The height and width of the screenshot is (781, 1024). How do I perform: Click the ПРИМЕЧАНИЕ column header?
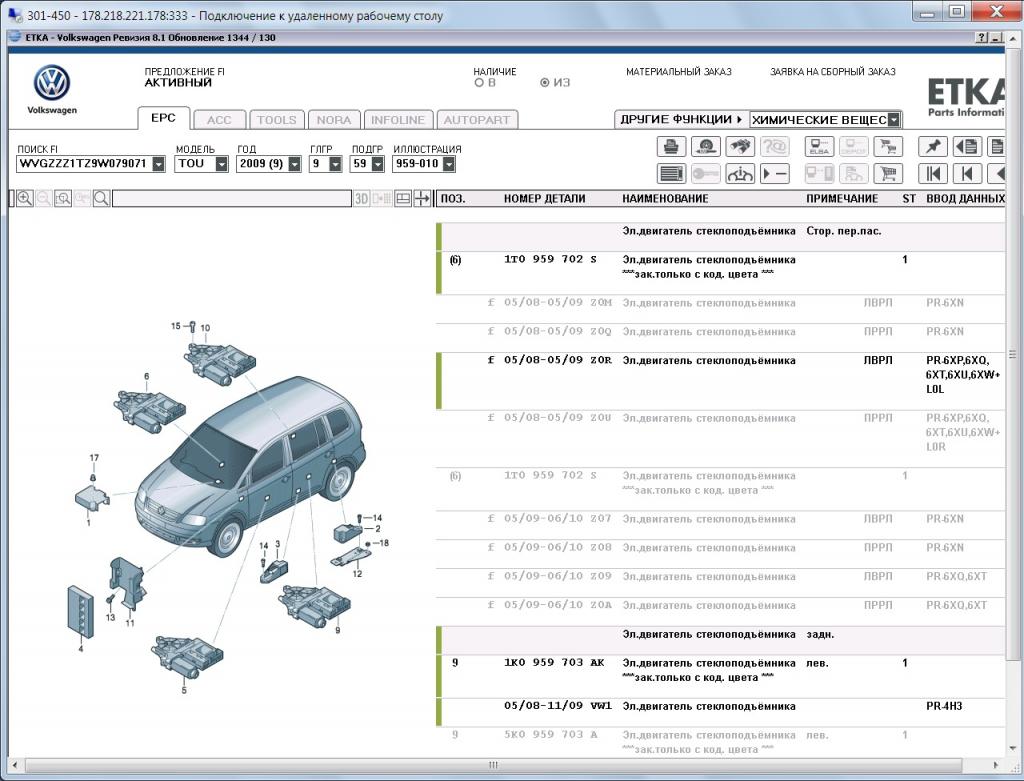tap(842, 199)
